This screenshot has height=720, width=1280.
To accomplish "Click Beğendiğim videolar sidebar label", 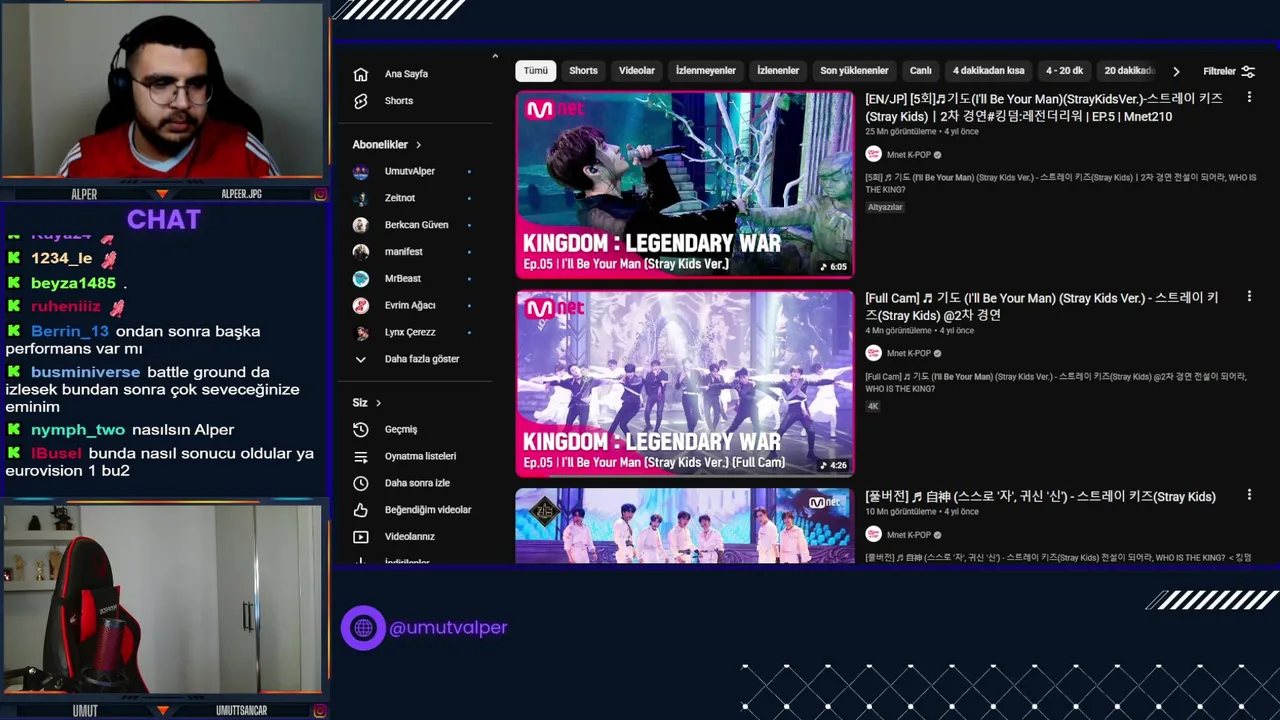I will click(x=428, y=510).
